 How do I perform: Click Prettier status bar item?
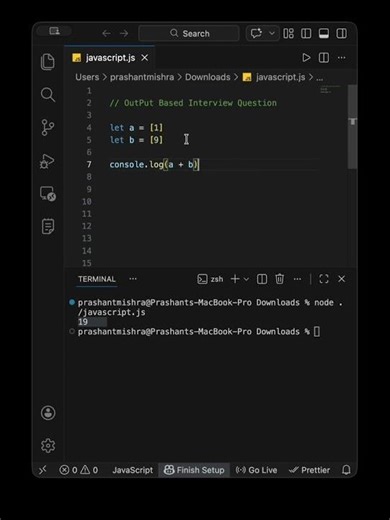coord(309,470)
